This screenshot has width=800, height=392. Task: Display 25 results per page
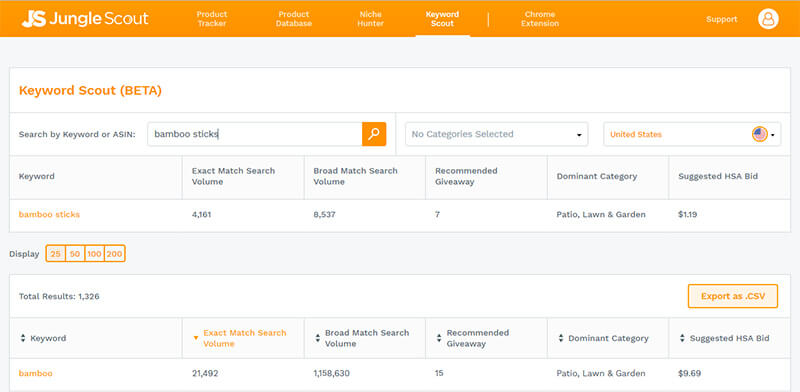pos(56,254)
